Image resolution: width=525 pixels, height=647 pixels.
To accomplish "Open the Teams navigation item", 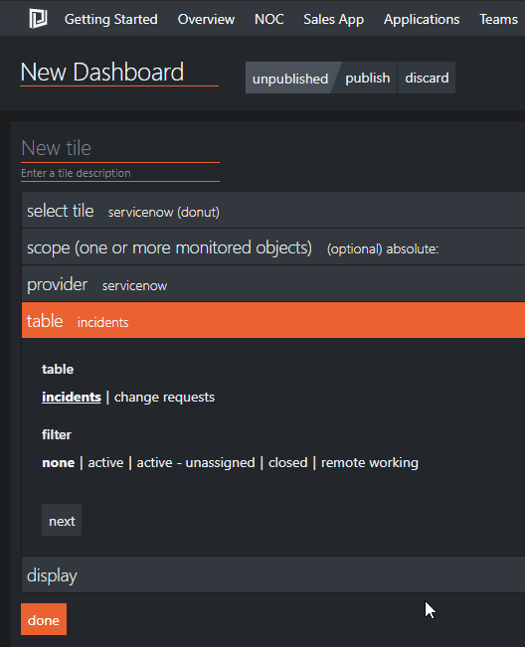I will point(498,19).
